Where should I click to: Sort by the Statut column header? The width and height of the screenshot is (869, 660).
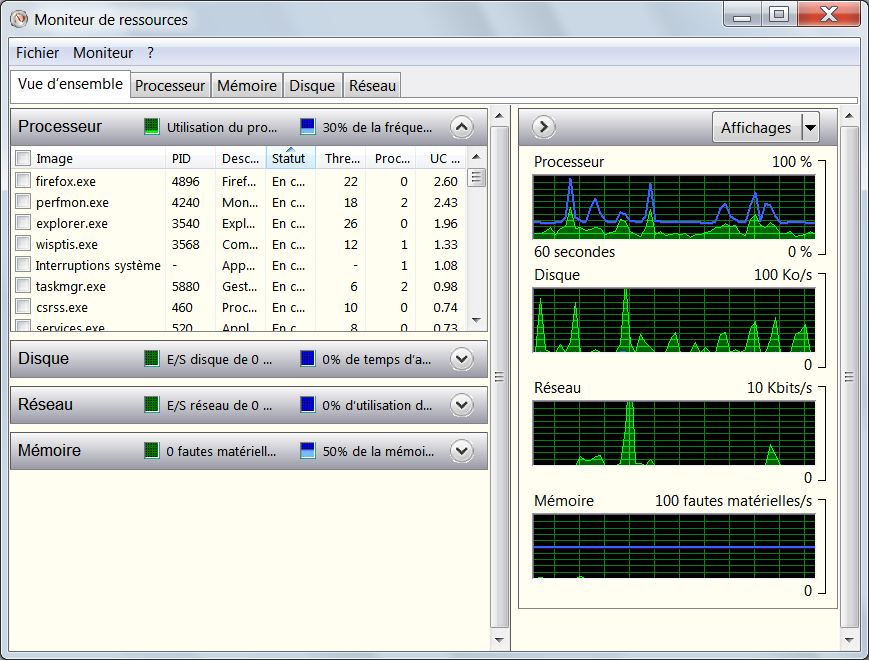[291, 158]
